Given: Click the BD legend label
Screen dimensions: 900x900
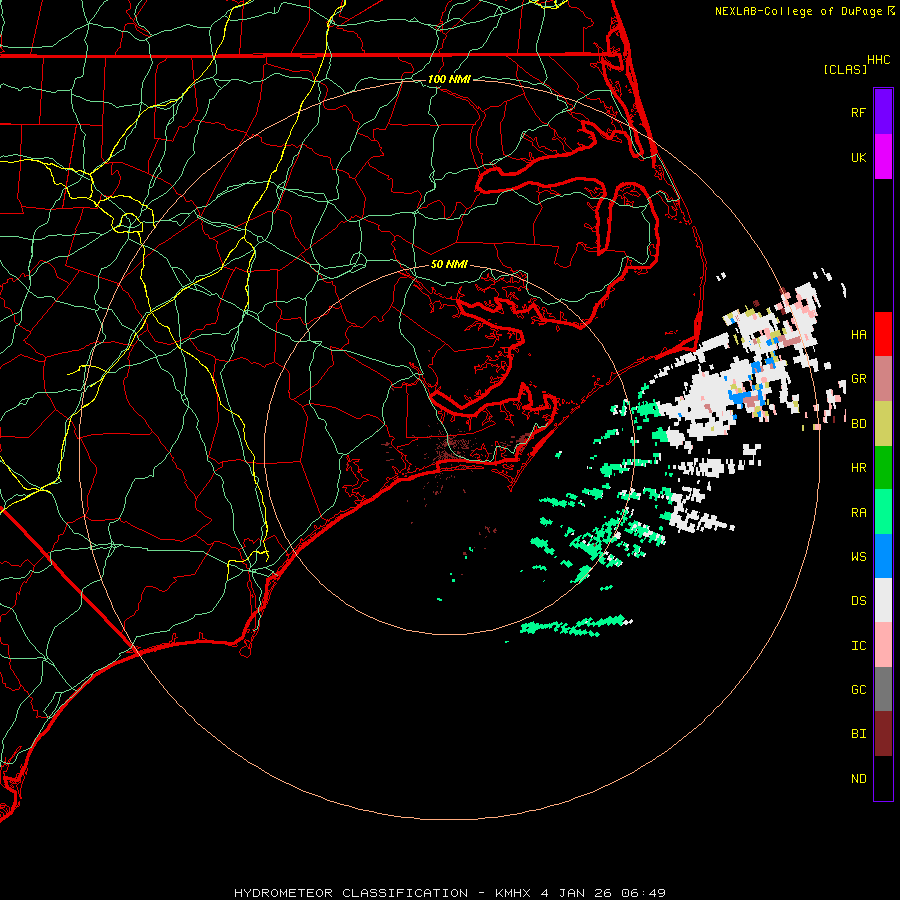Looking at the screenshot, I should [858, 424].
